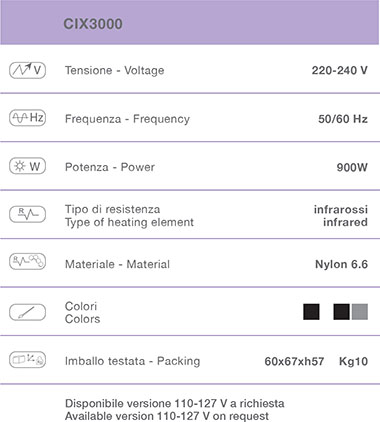Click the paintbrush colors icon
Screen dimensions: 380x422
27,312
